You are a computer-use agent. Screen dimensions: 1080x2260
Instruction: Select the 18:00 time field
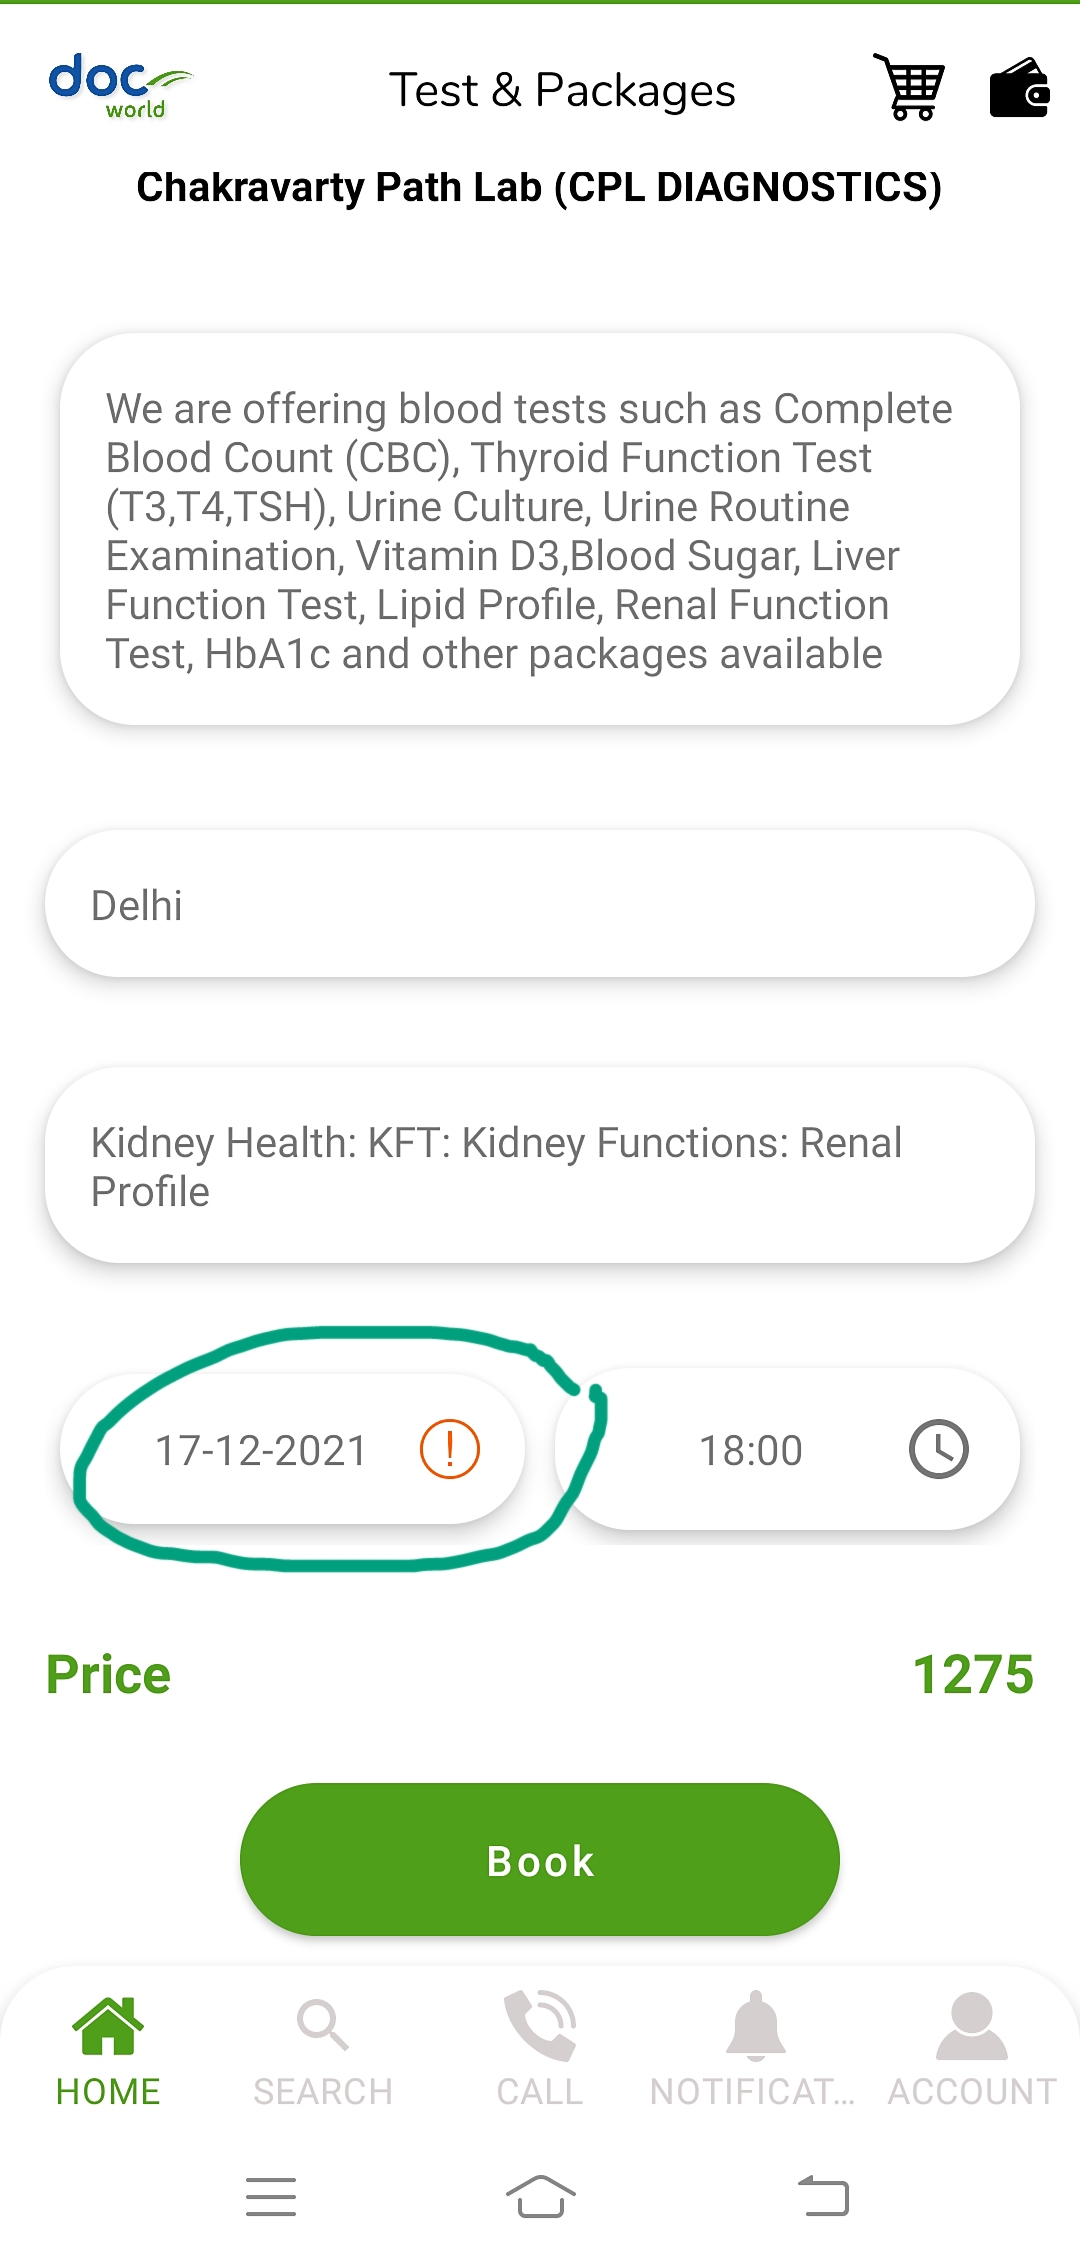coord(751,1450)
